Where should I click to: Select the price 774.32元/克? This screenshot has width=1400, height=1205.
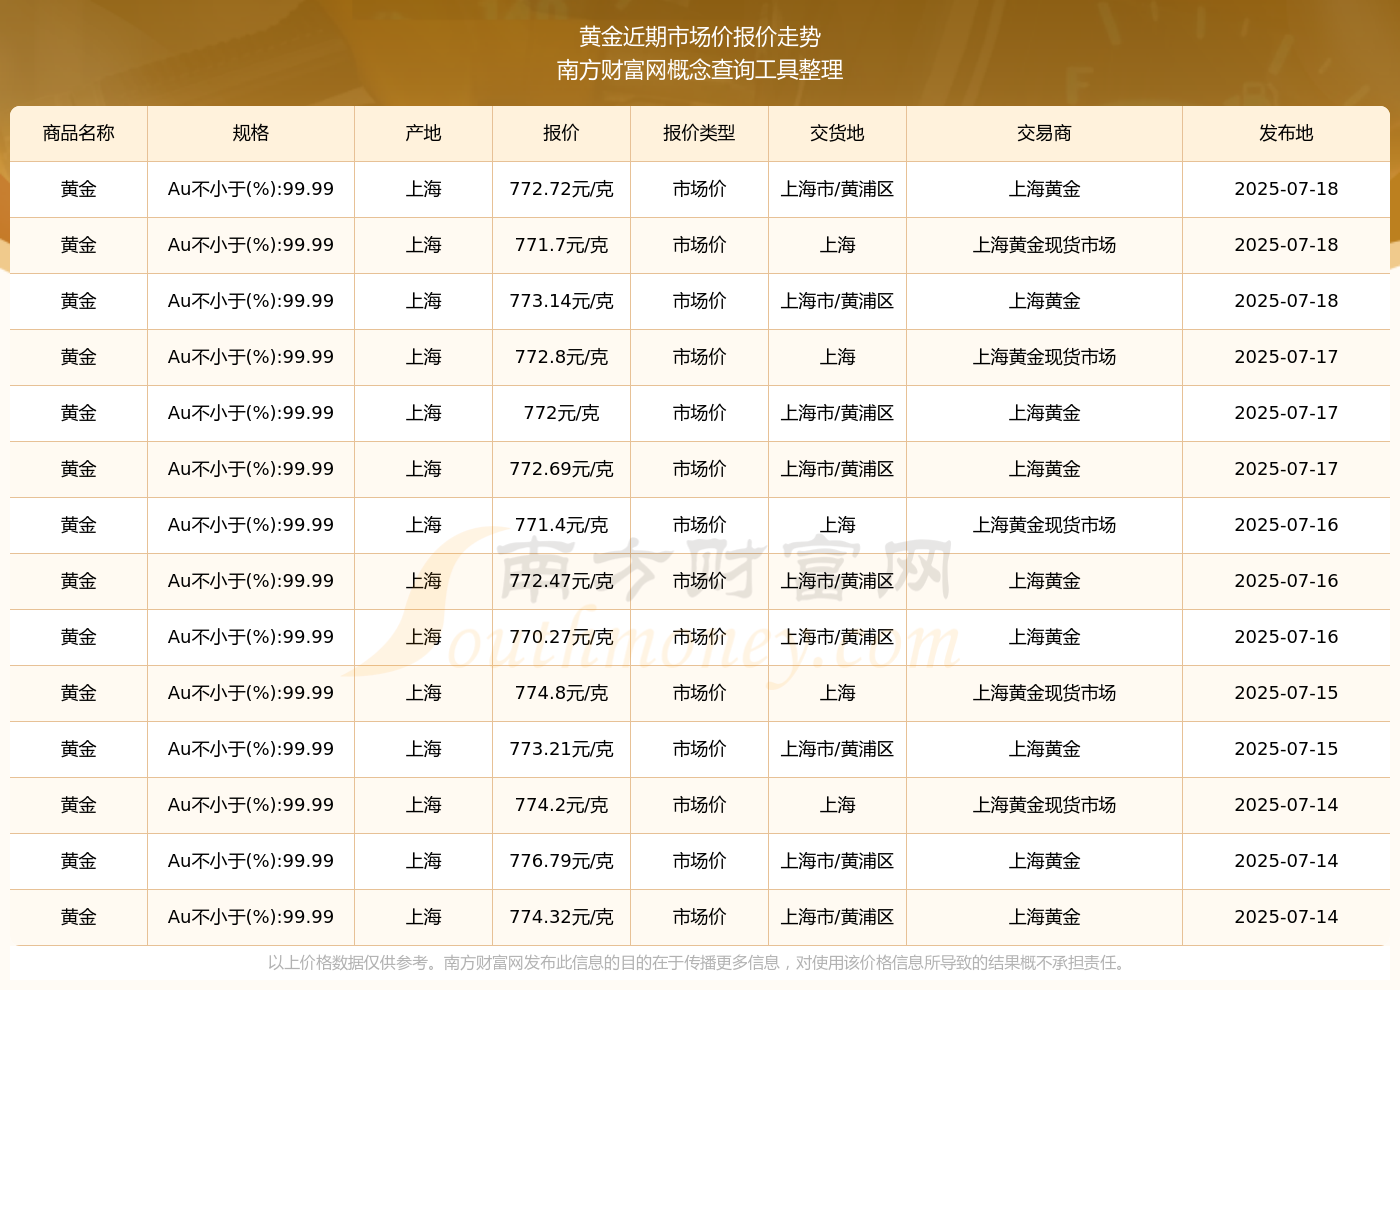(562, 917)
